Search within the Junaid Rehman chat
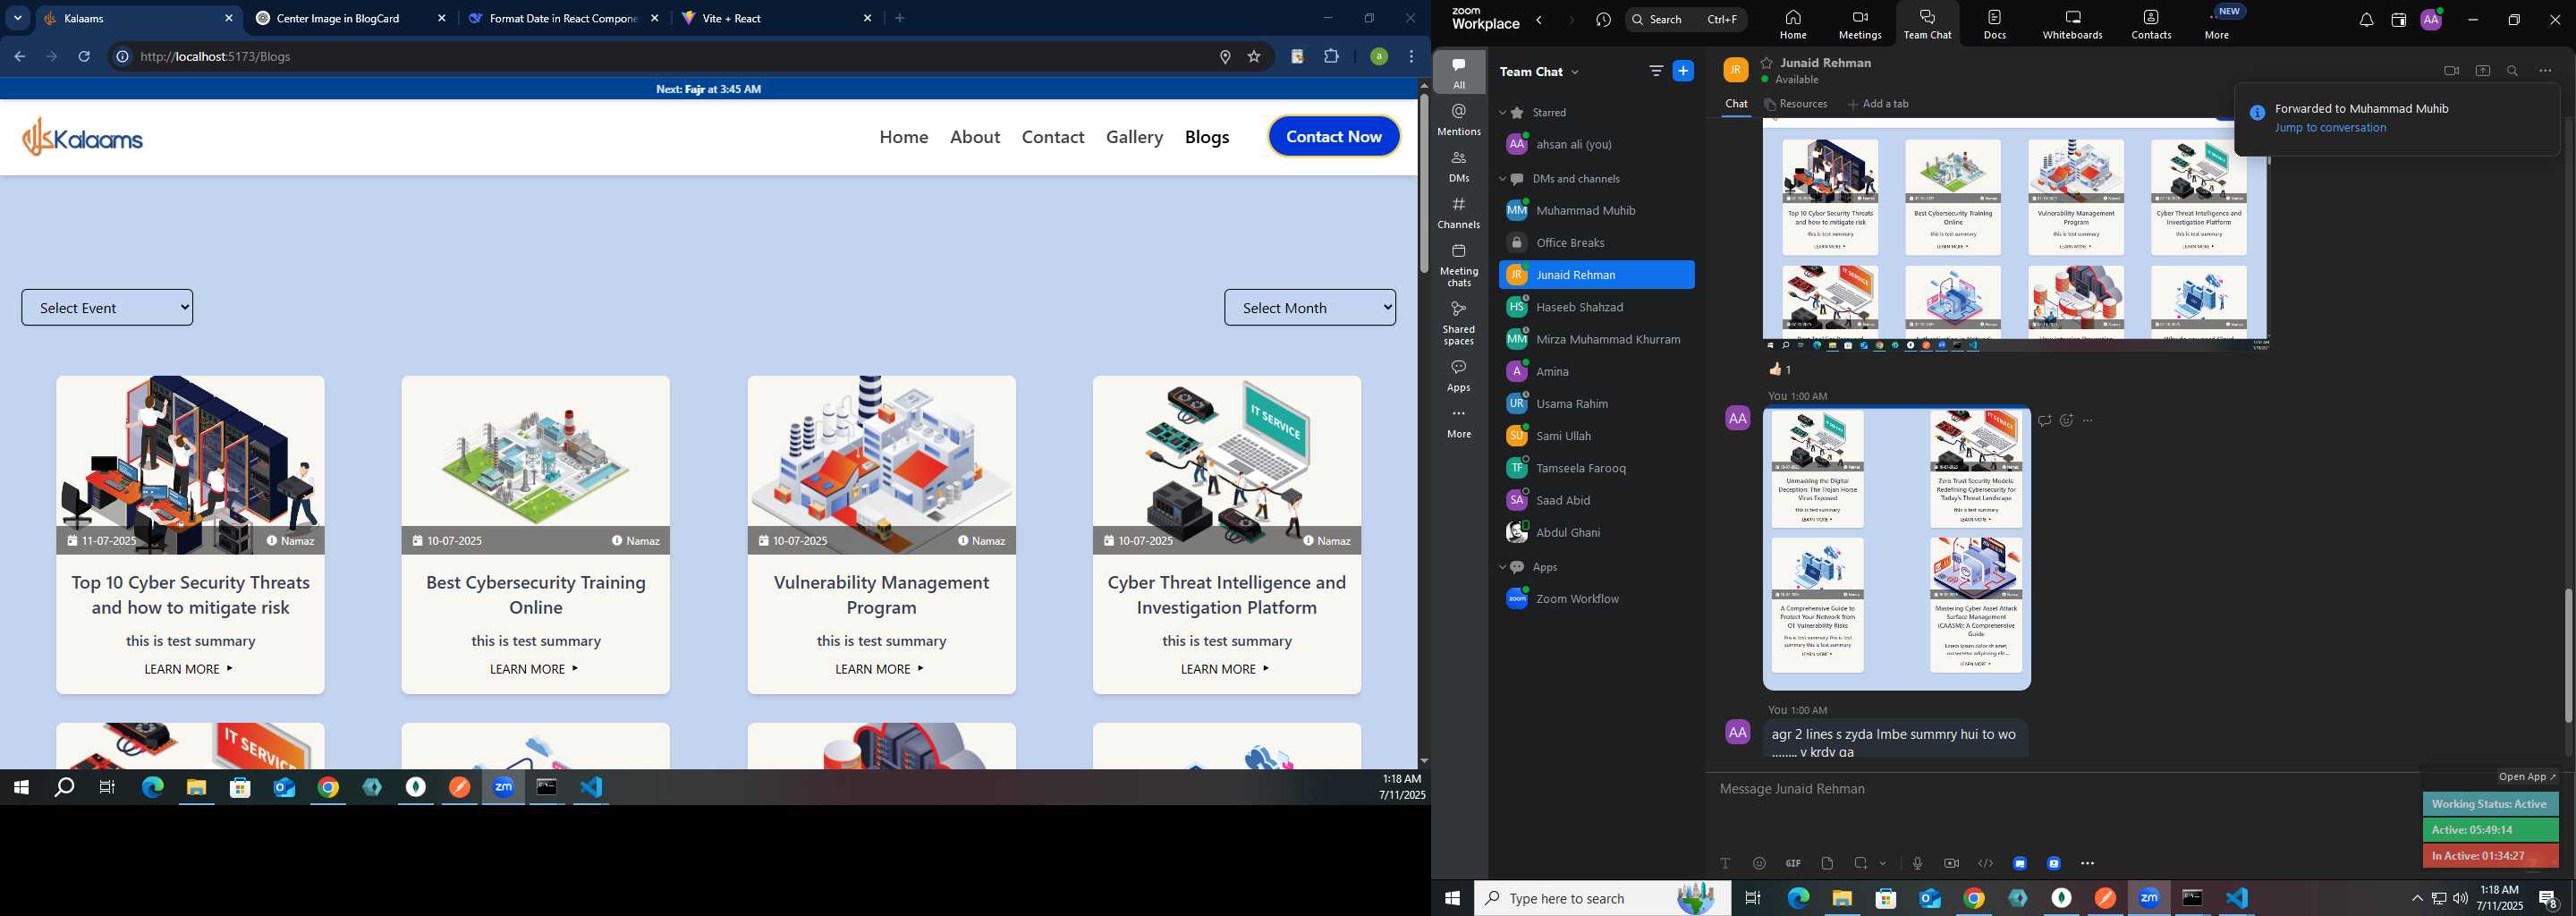 point(2513,71)
